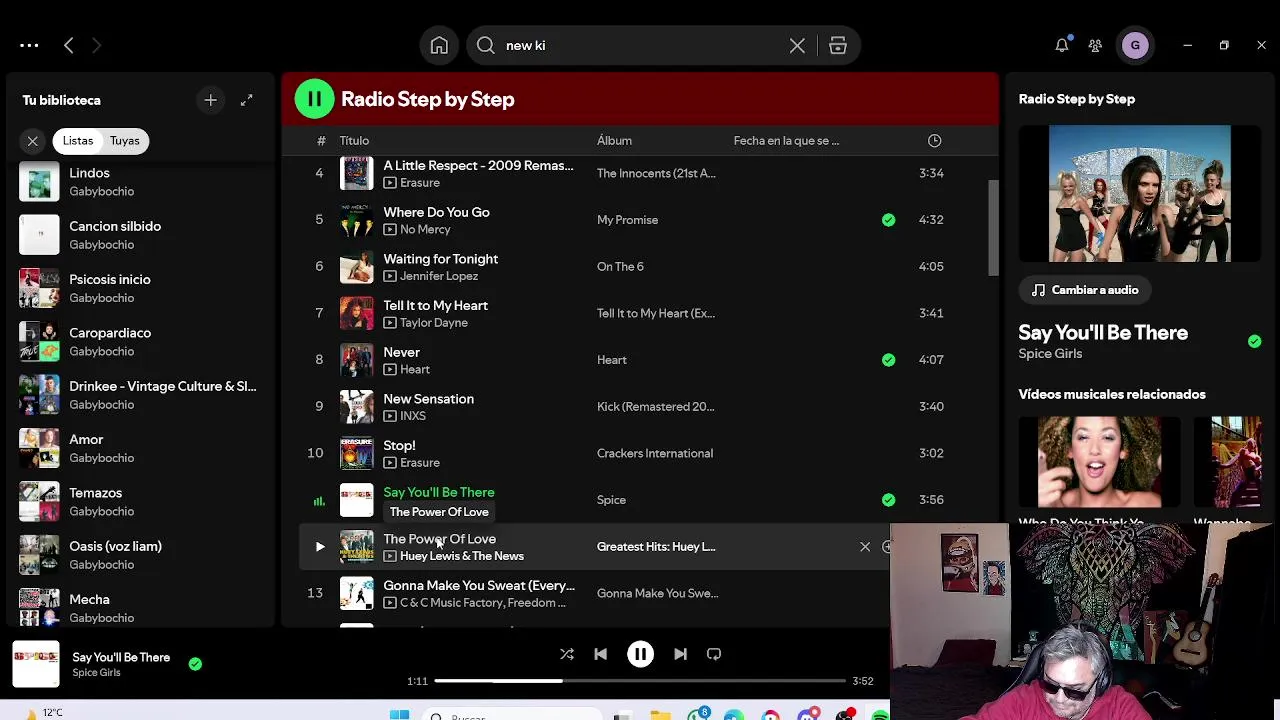Skip to previous track
This screenshot has height=720, width=1280.
click(x=600, y=654)
